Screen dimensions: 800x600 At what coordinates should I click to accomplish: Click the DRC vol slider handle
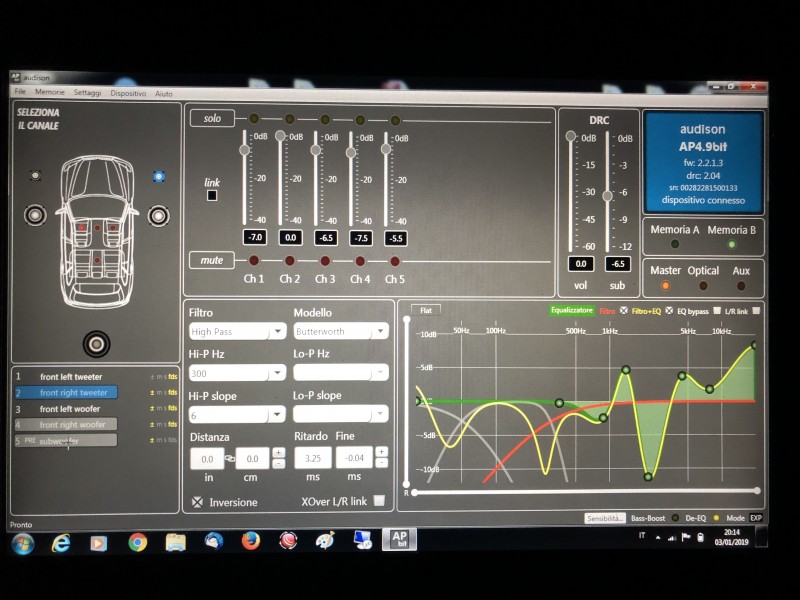[571, 136]
